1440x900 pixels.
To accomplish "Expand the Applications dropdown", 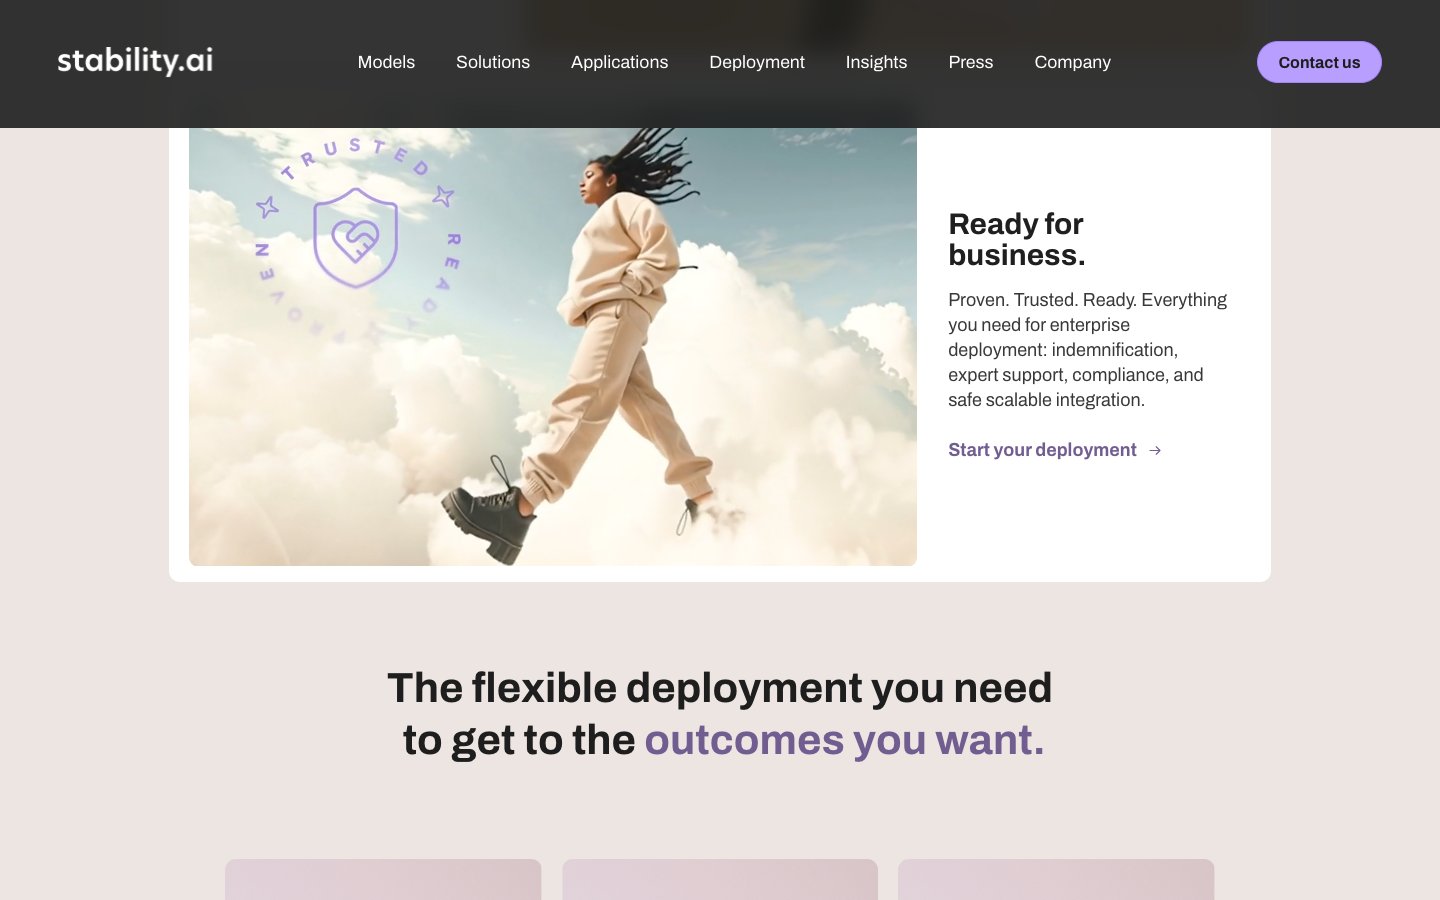I will pos(619,62).
